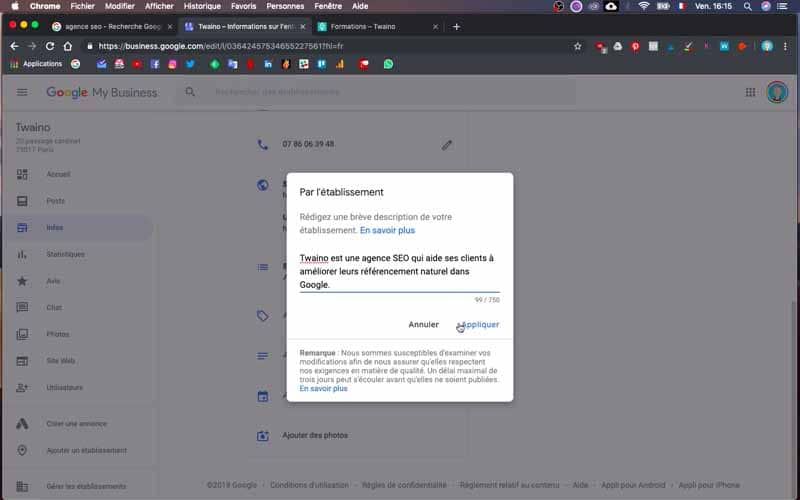Switch to the Formations – Twaino tab
Screen dimensions: 800x500
378,27
